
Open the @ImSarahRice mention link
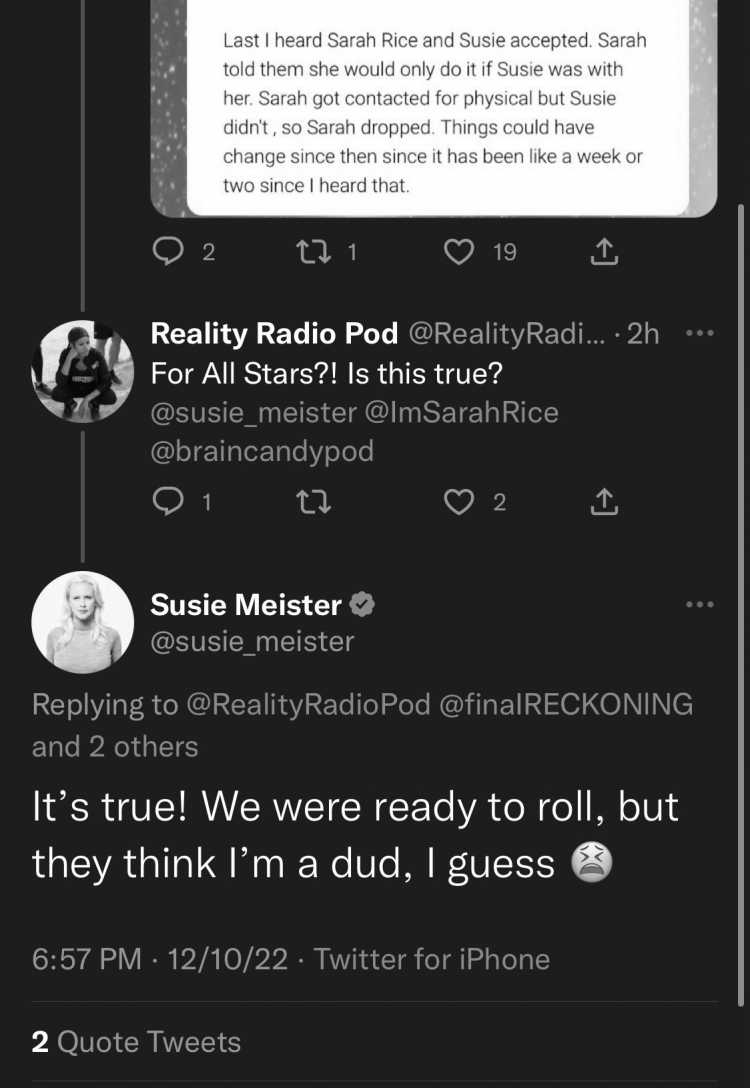[461, 413]
